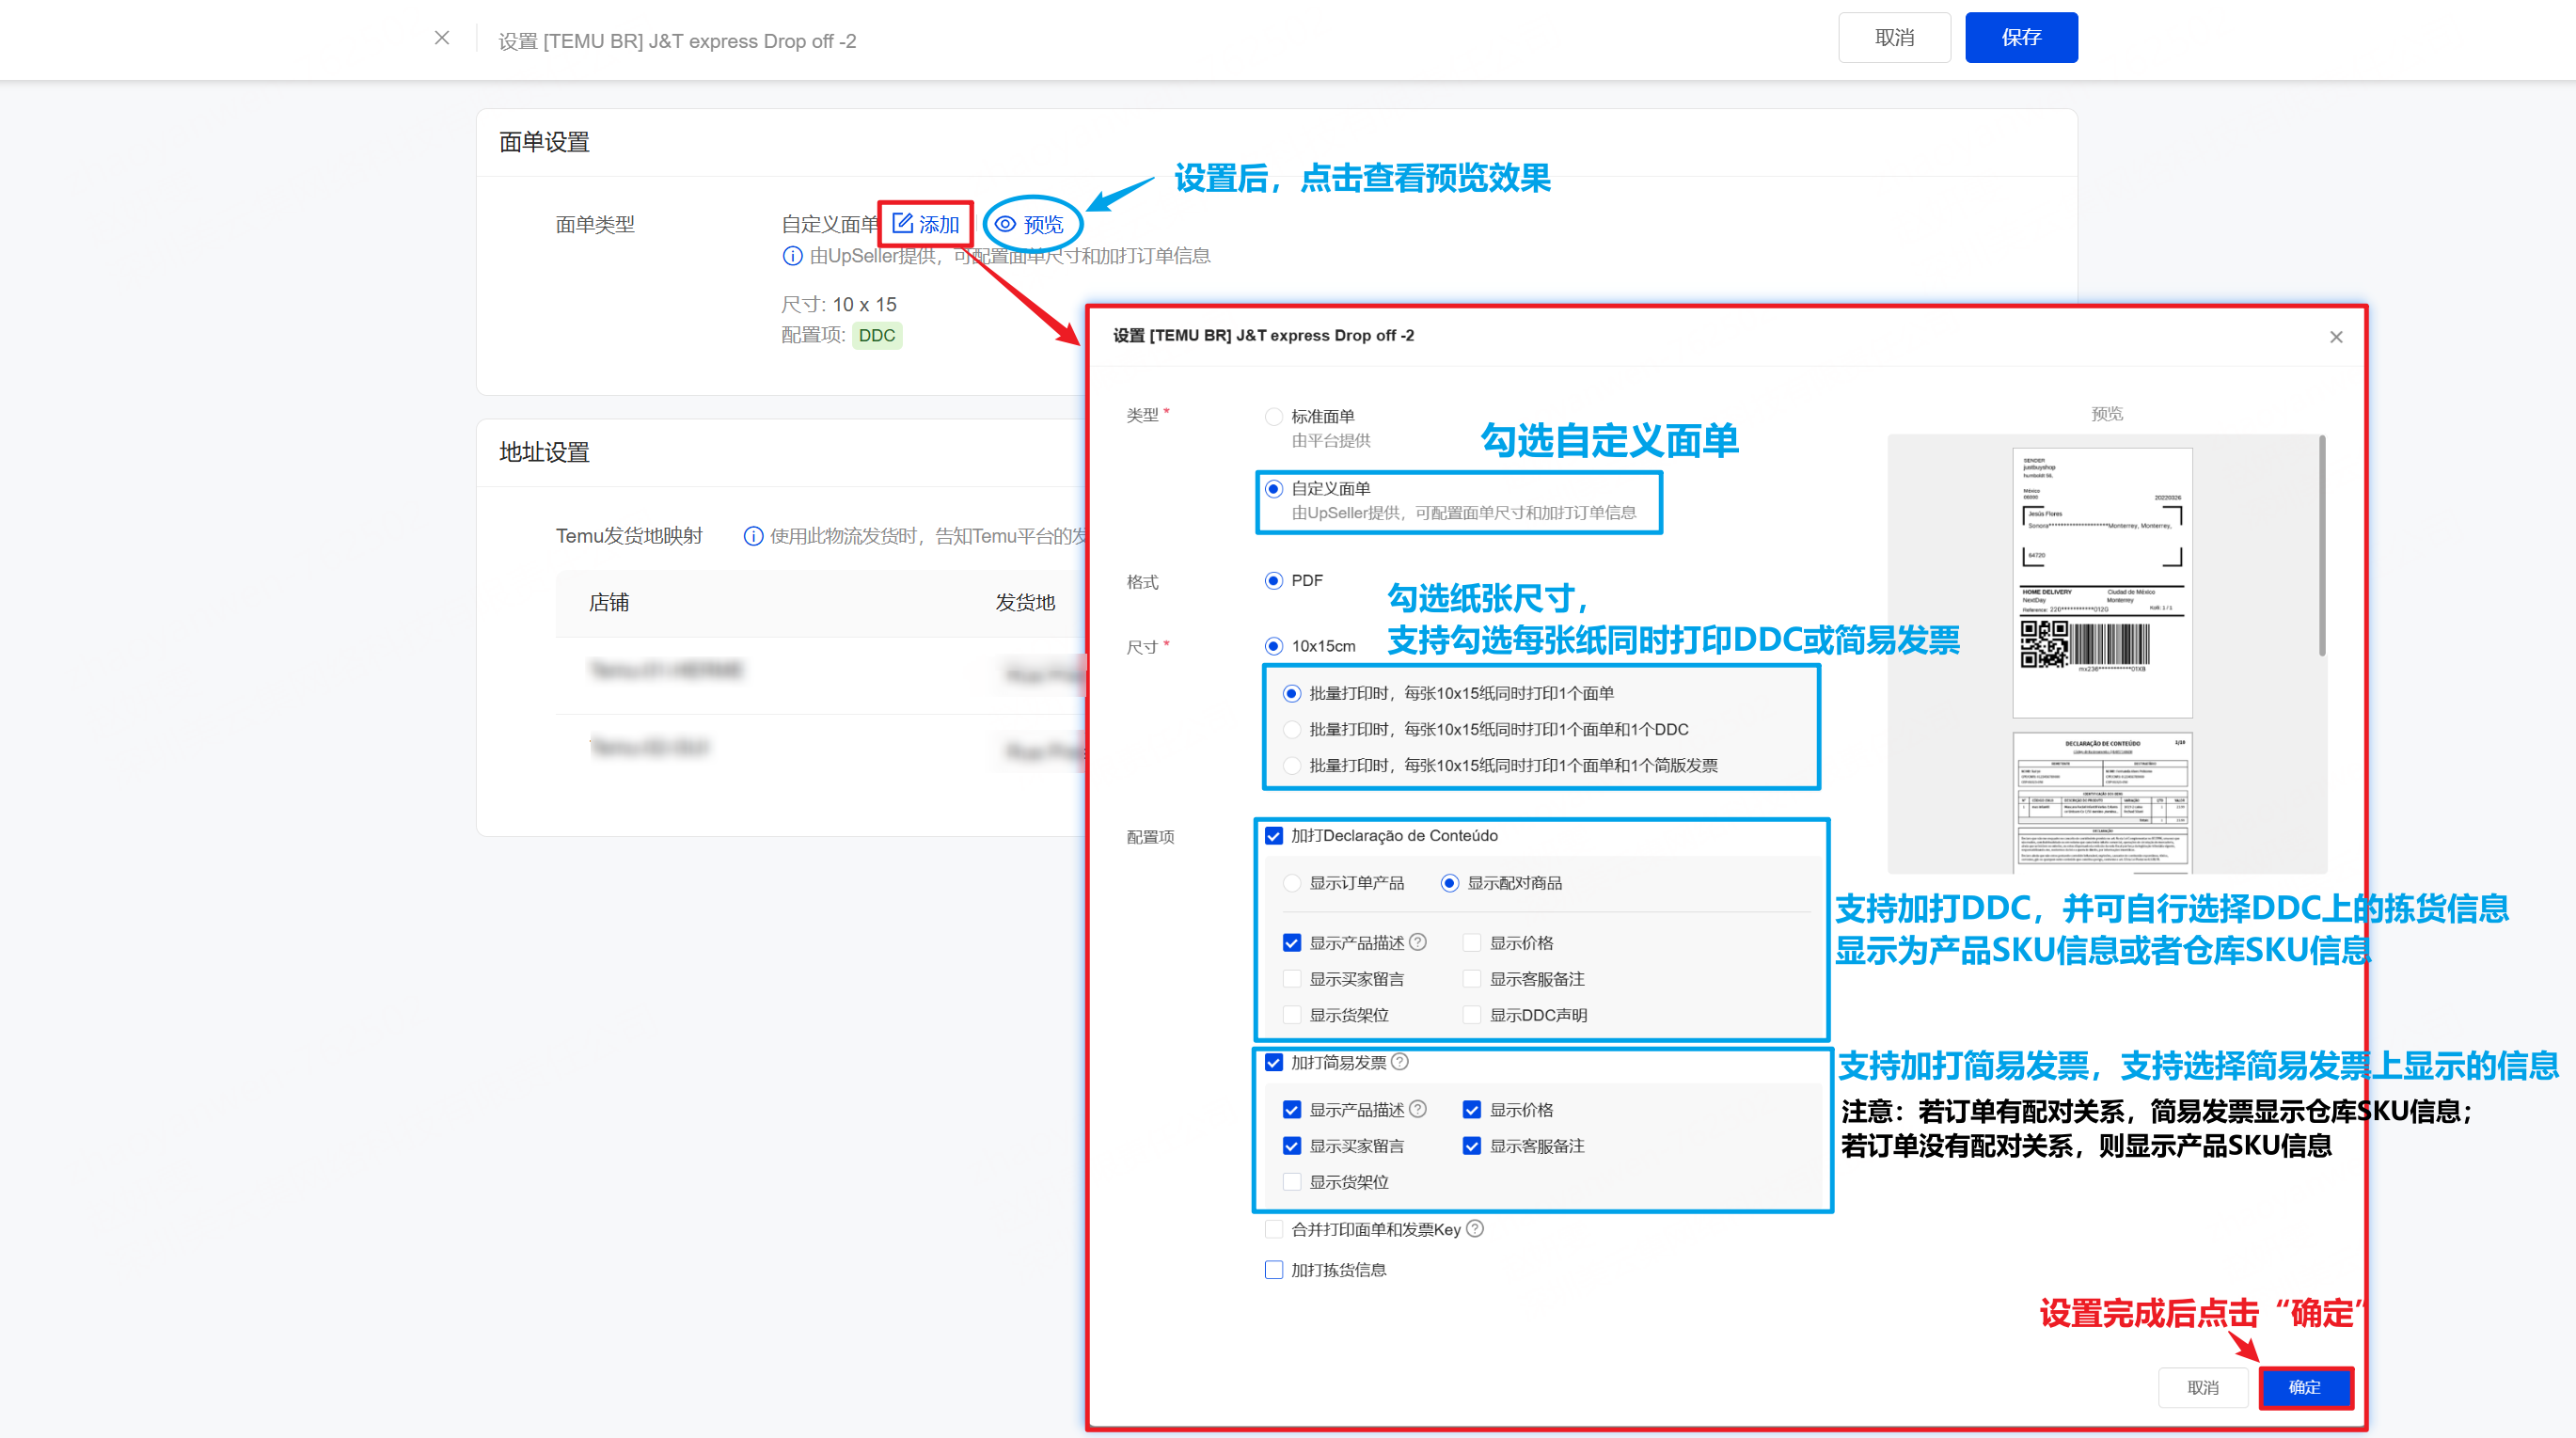
Task: Click the 添加 edit pencil icon
Action: [902, 223]
